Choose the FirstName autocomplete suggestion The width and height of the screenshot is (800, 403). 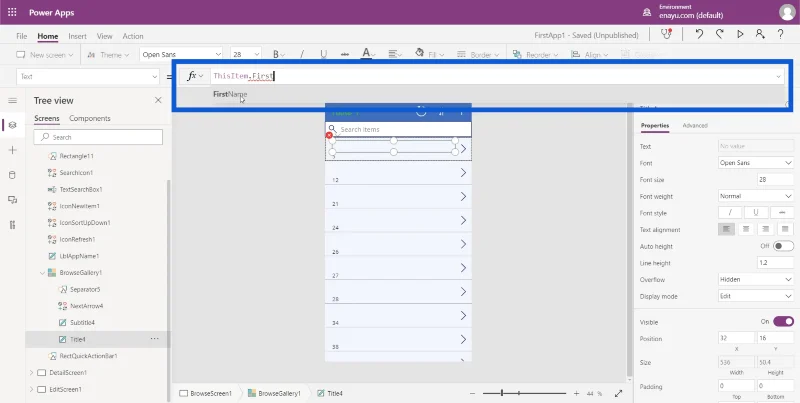[230, 94]
